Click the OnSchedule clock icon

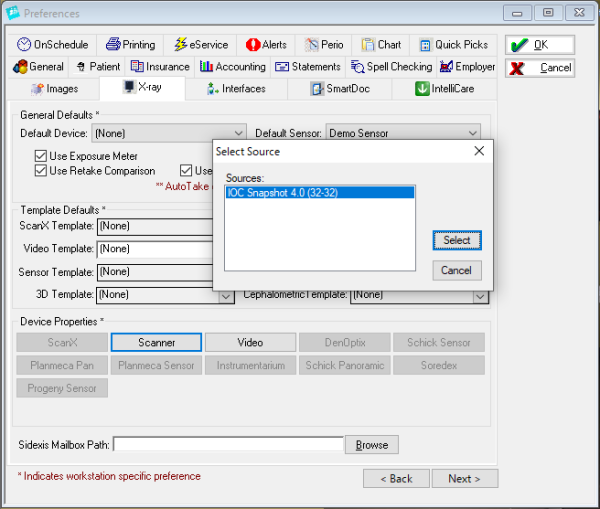pos(24,45)
